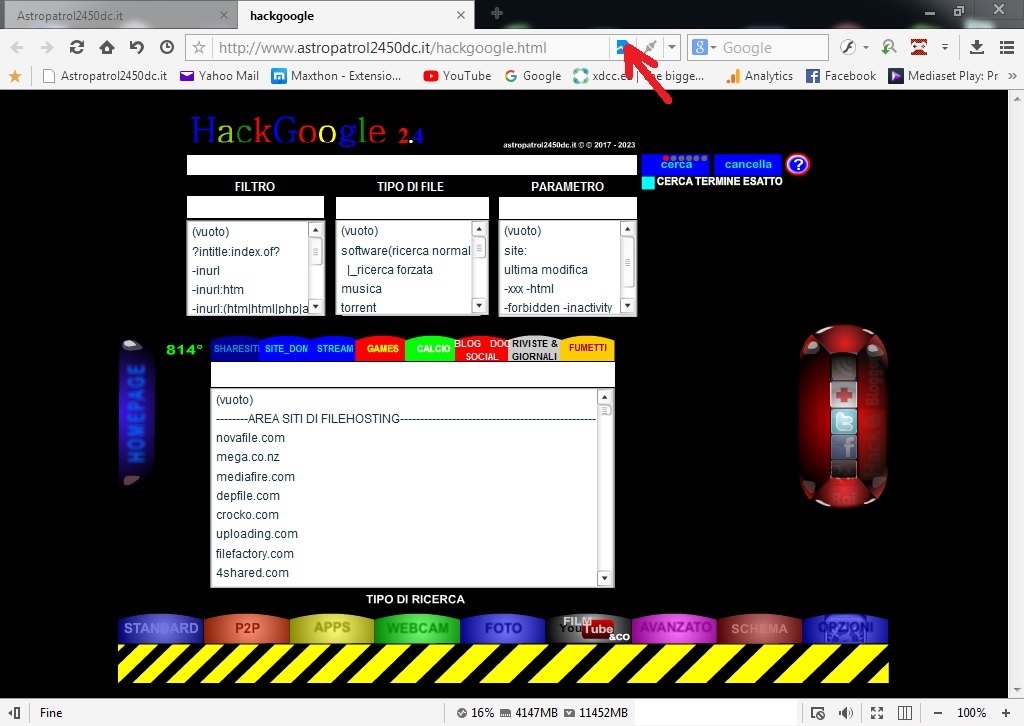Image resolution: width=1024 pixels, height=726 pixels.
Task: Show more bookmarks with the chevron
Action: 1013,76
